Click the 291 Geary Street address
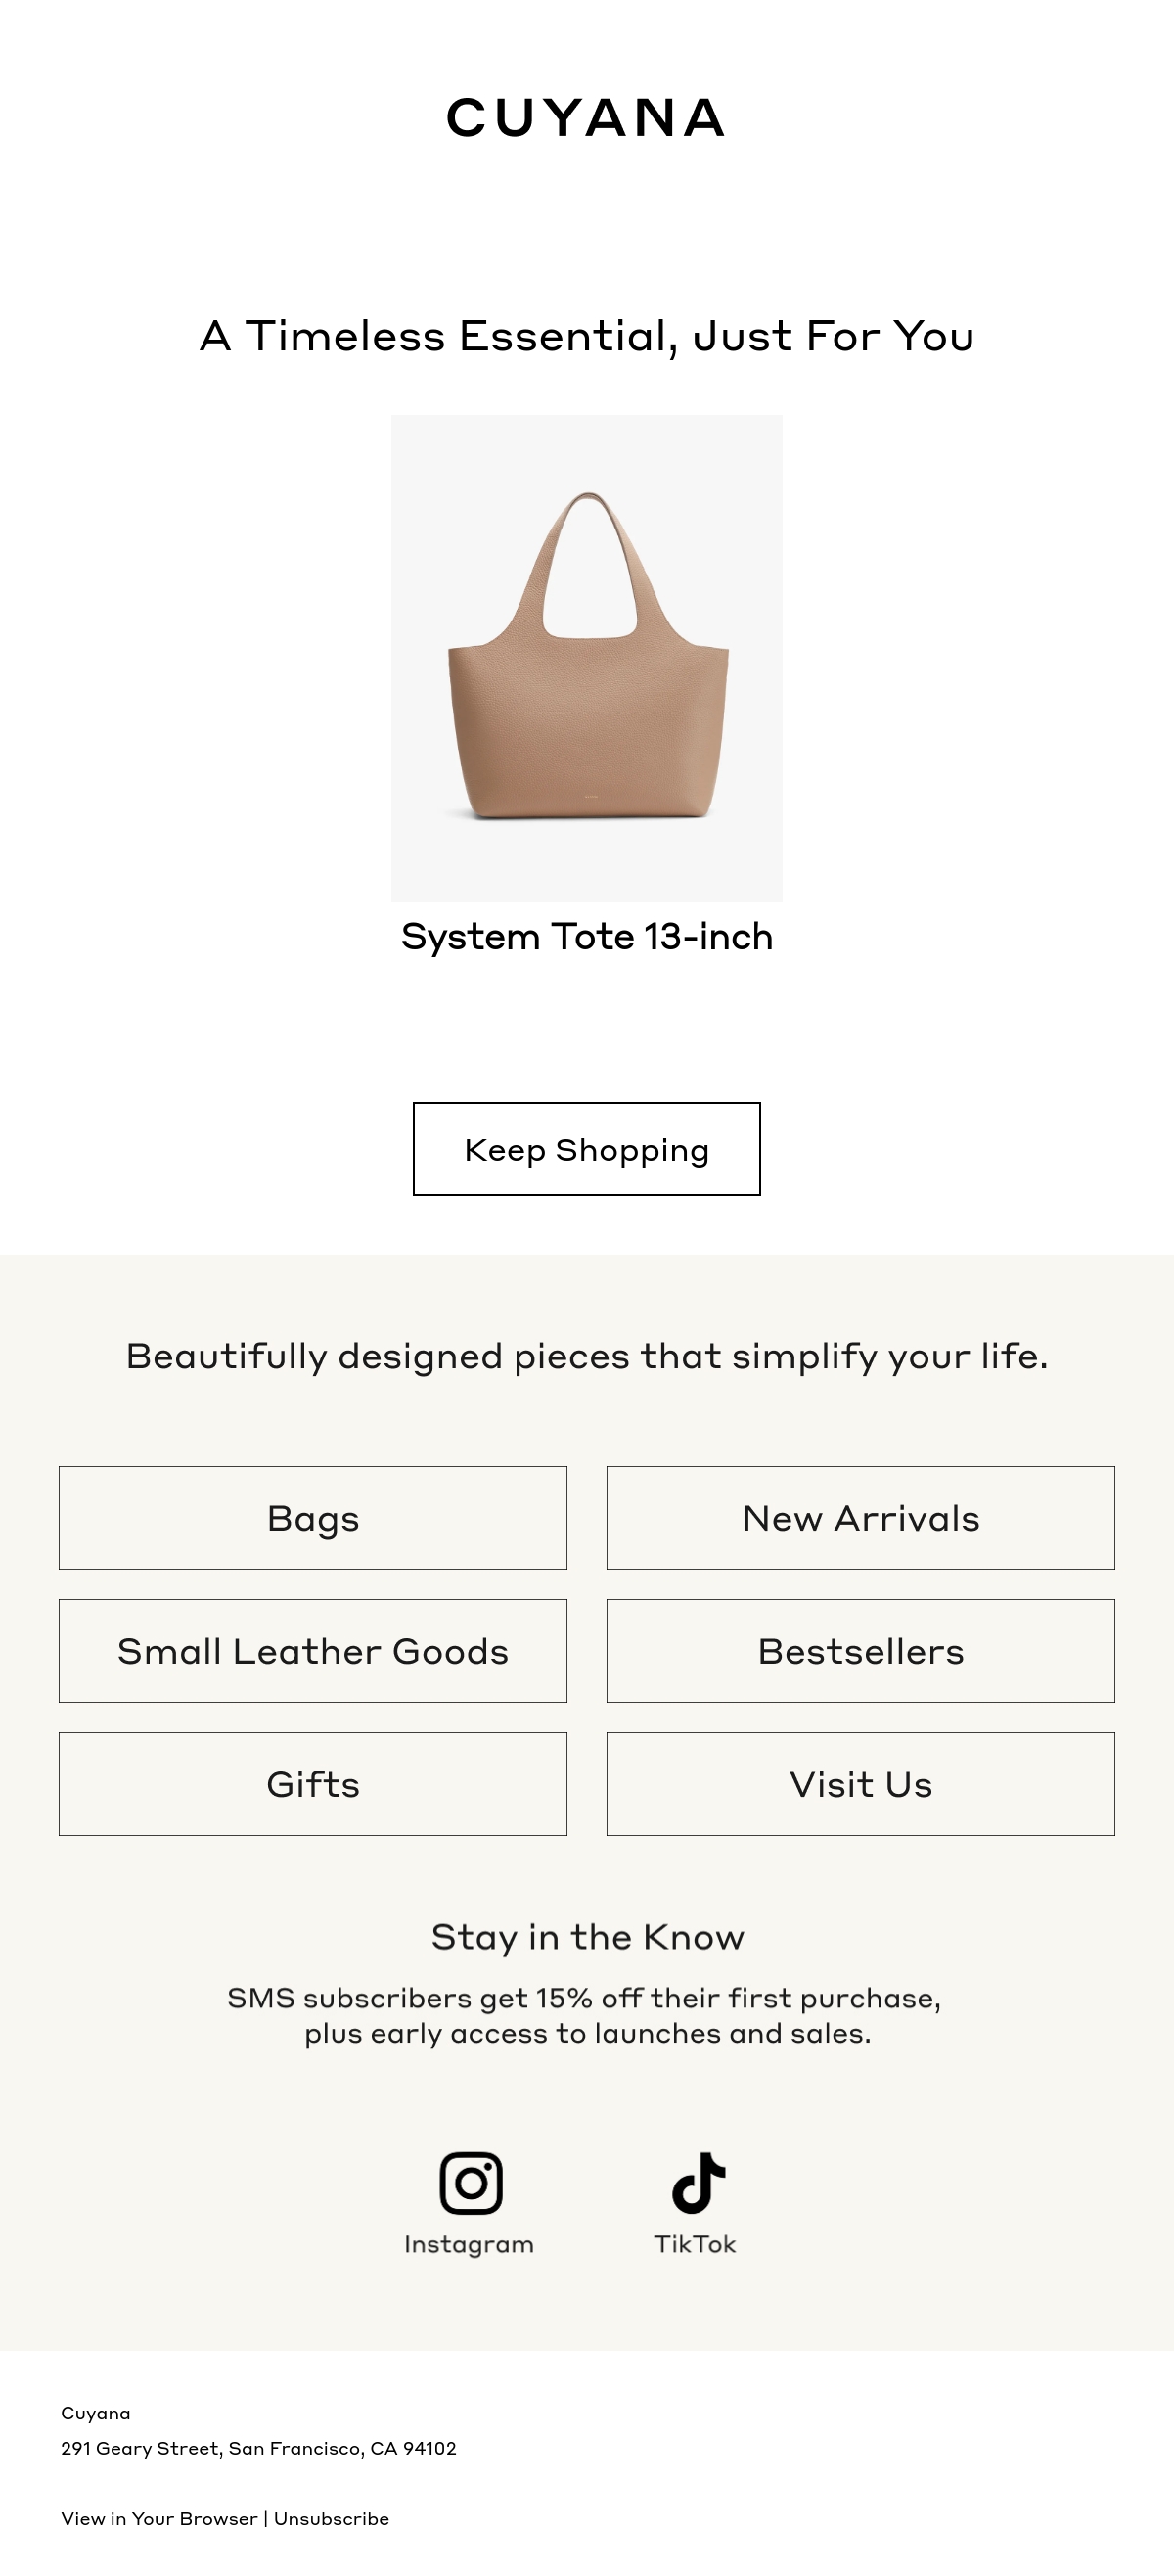Image resolution: width=1174 pixels, height=2576 pixels. pyautogui.click(x=259, y=2448)
